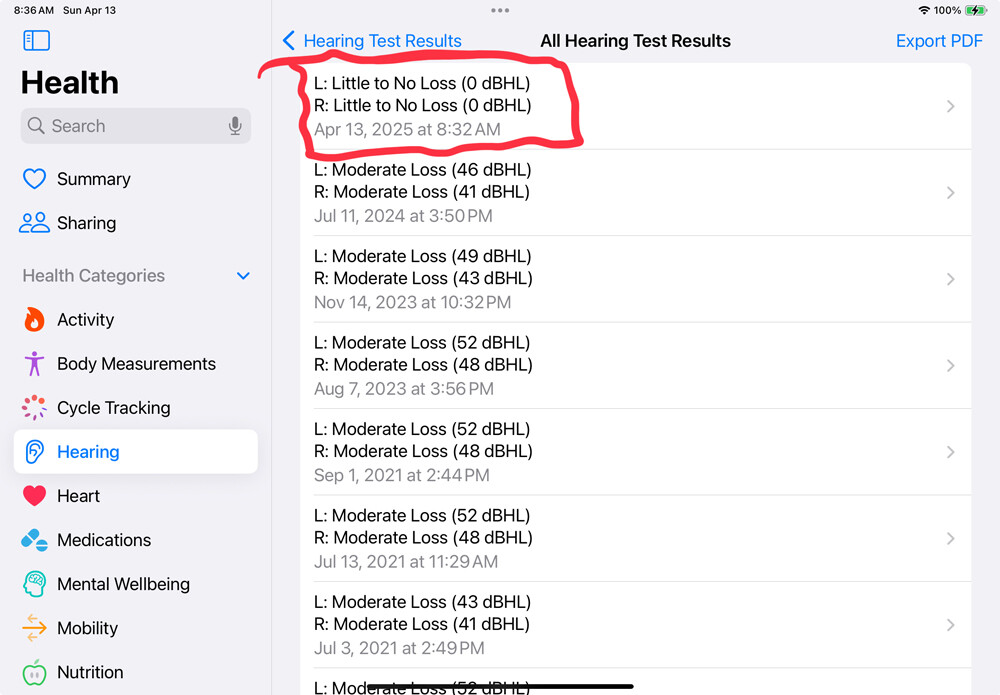Toggle the sidebar panel icon

[x=36, y=40]
